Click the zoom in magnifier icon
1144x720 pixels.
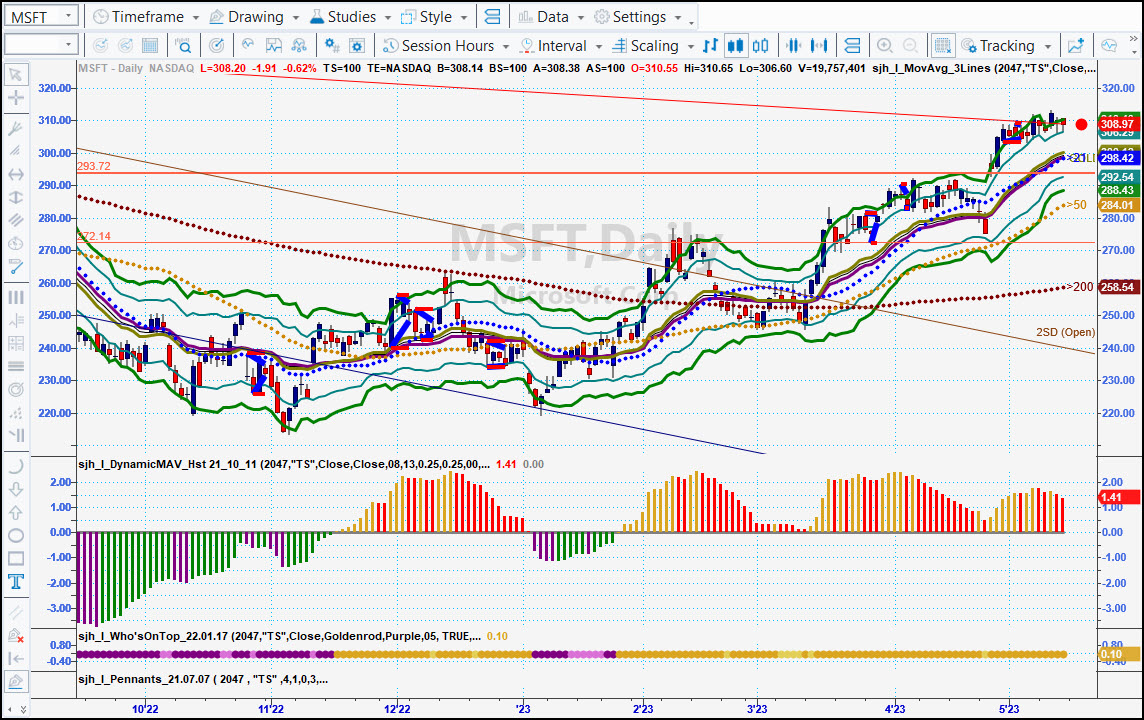click(x=885, y=46)
